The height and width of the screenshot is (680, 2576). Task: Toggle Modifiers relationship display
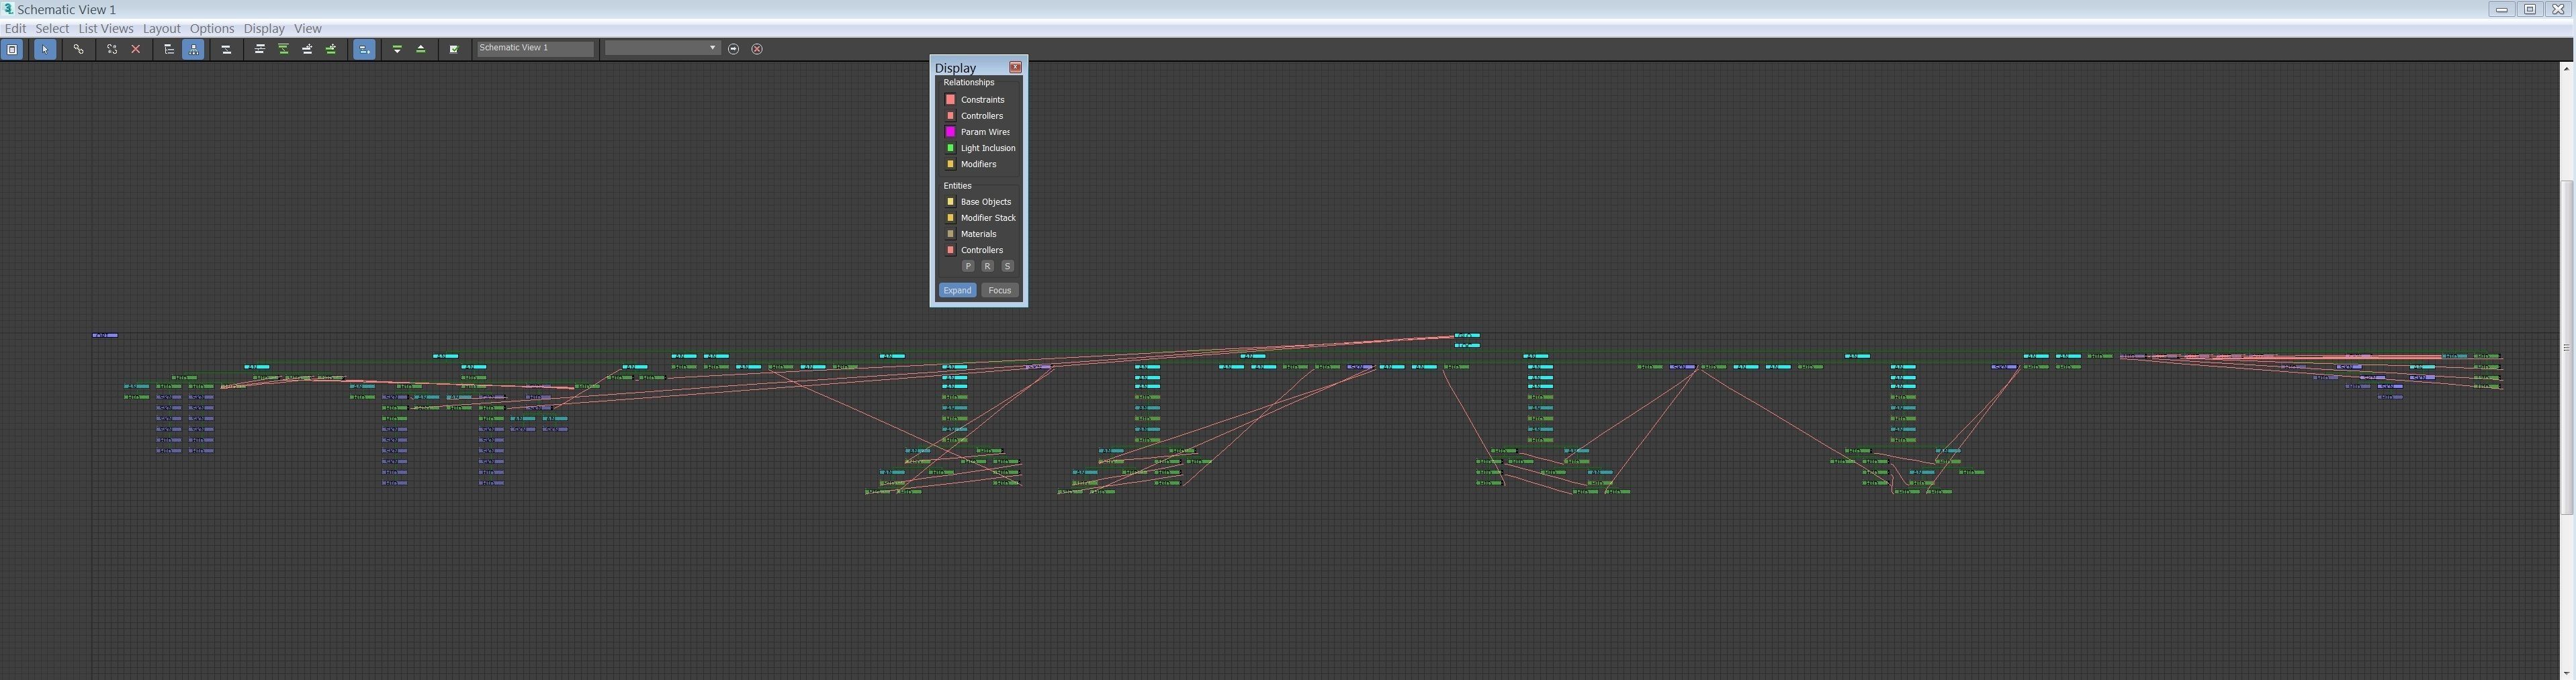pyautogui.click(x=951, y=164)
